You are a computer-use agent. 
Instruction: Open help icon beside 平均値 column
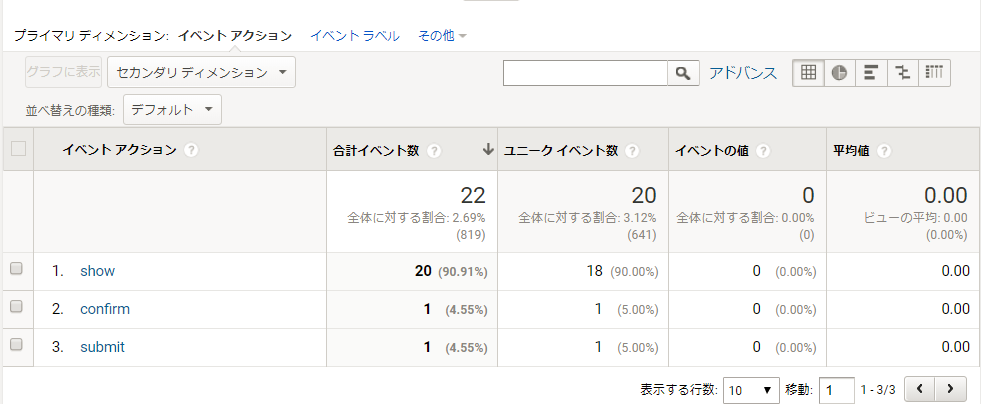coord(883,151)
